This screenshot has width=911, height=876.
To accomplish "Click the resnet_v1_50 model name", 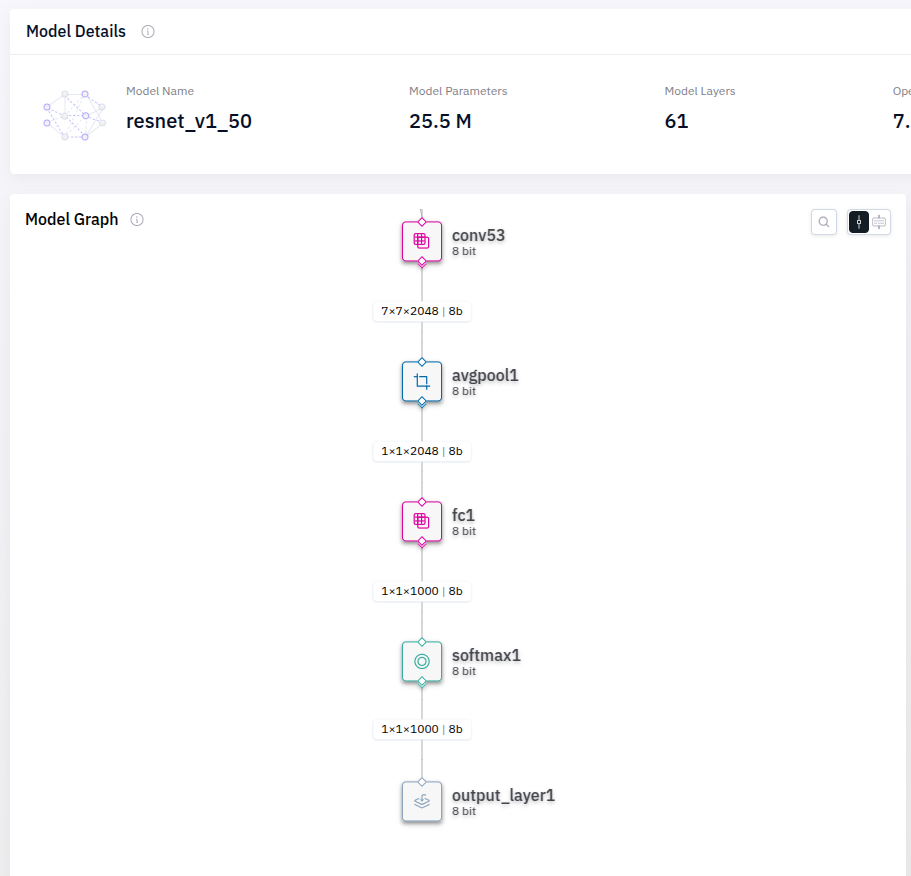I will click(x=189, y=122).
